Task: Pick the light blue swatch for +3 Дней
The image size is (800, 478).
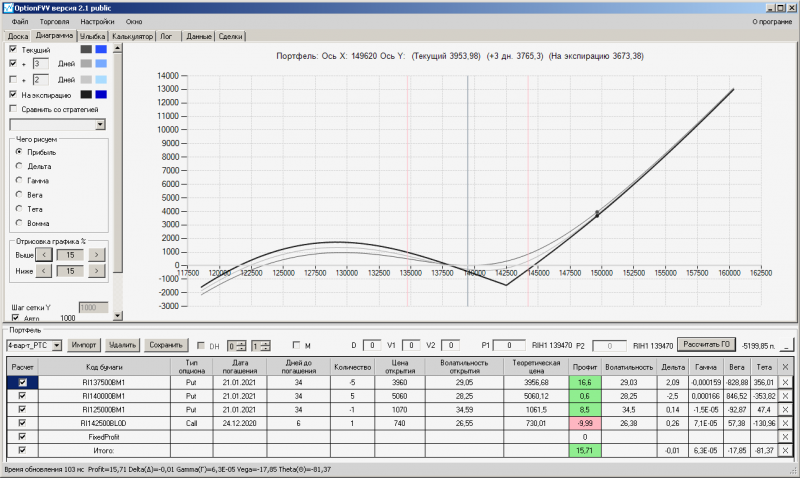Action: click(101, 63)
